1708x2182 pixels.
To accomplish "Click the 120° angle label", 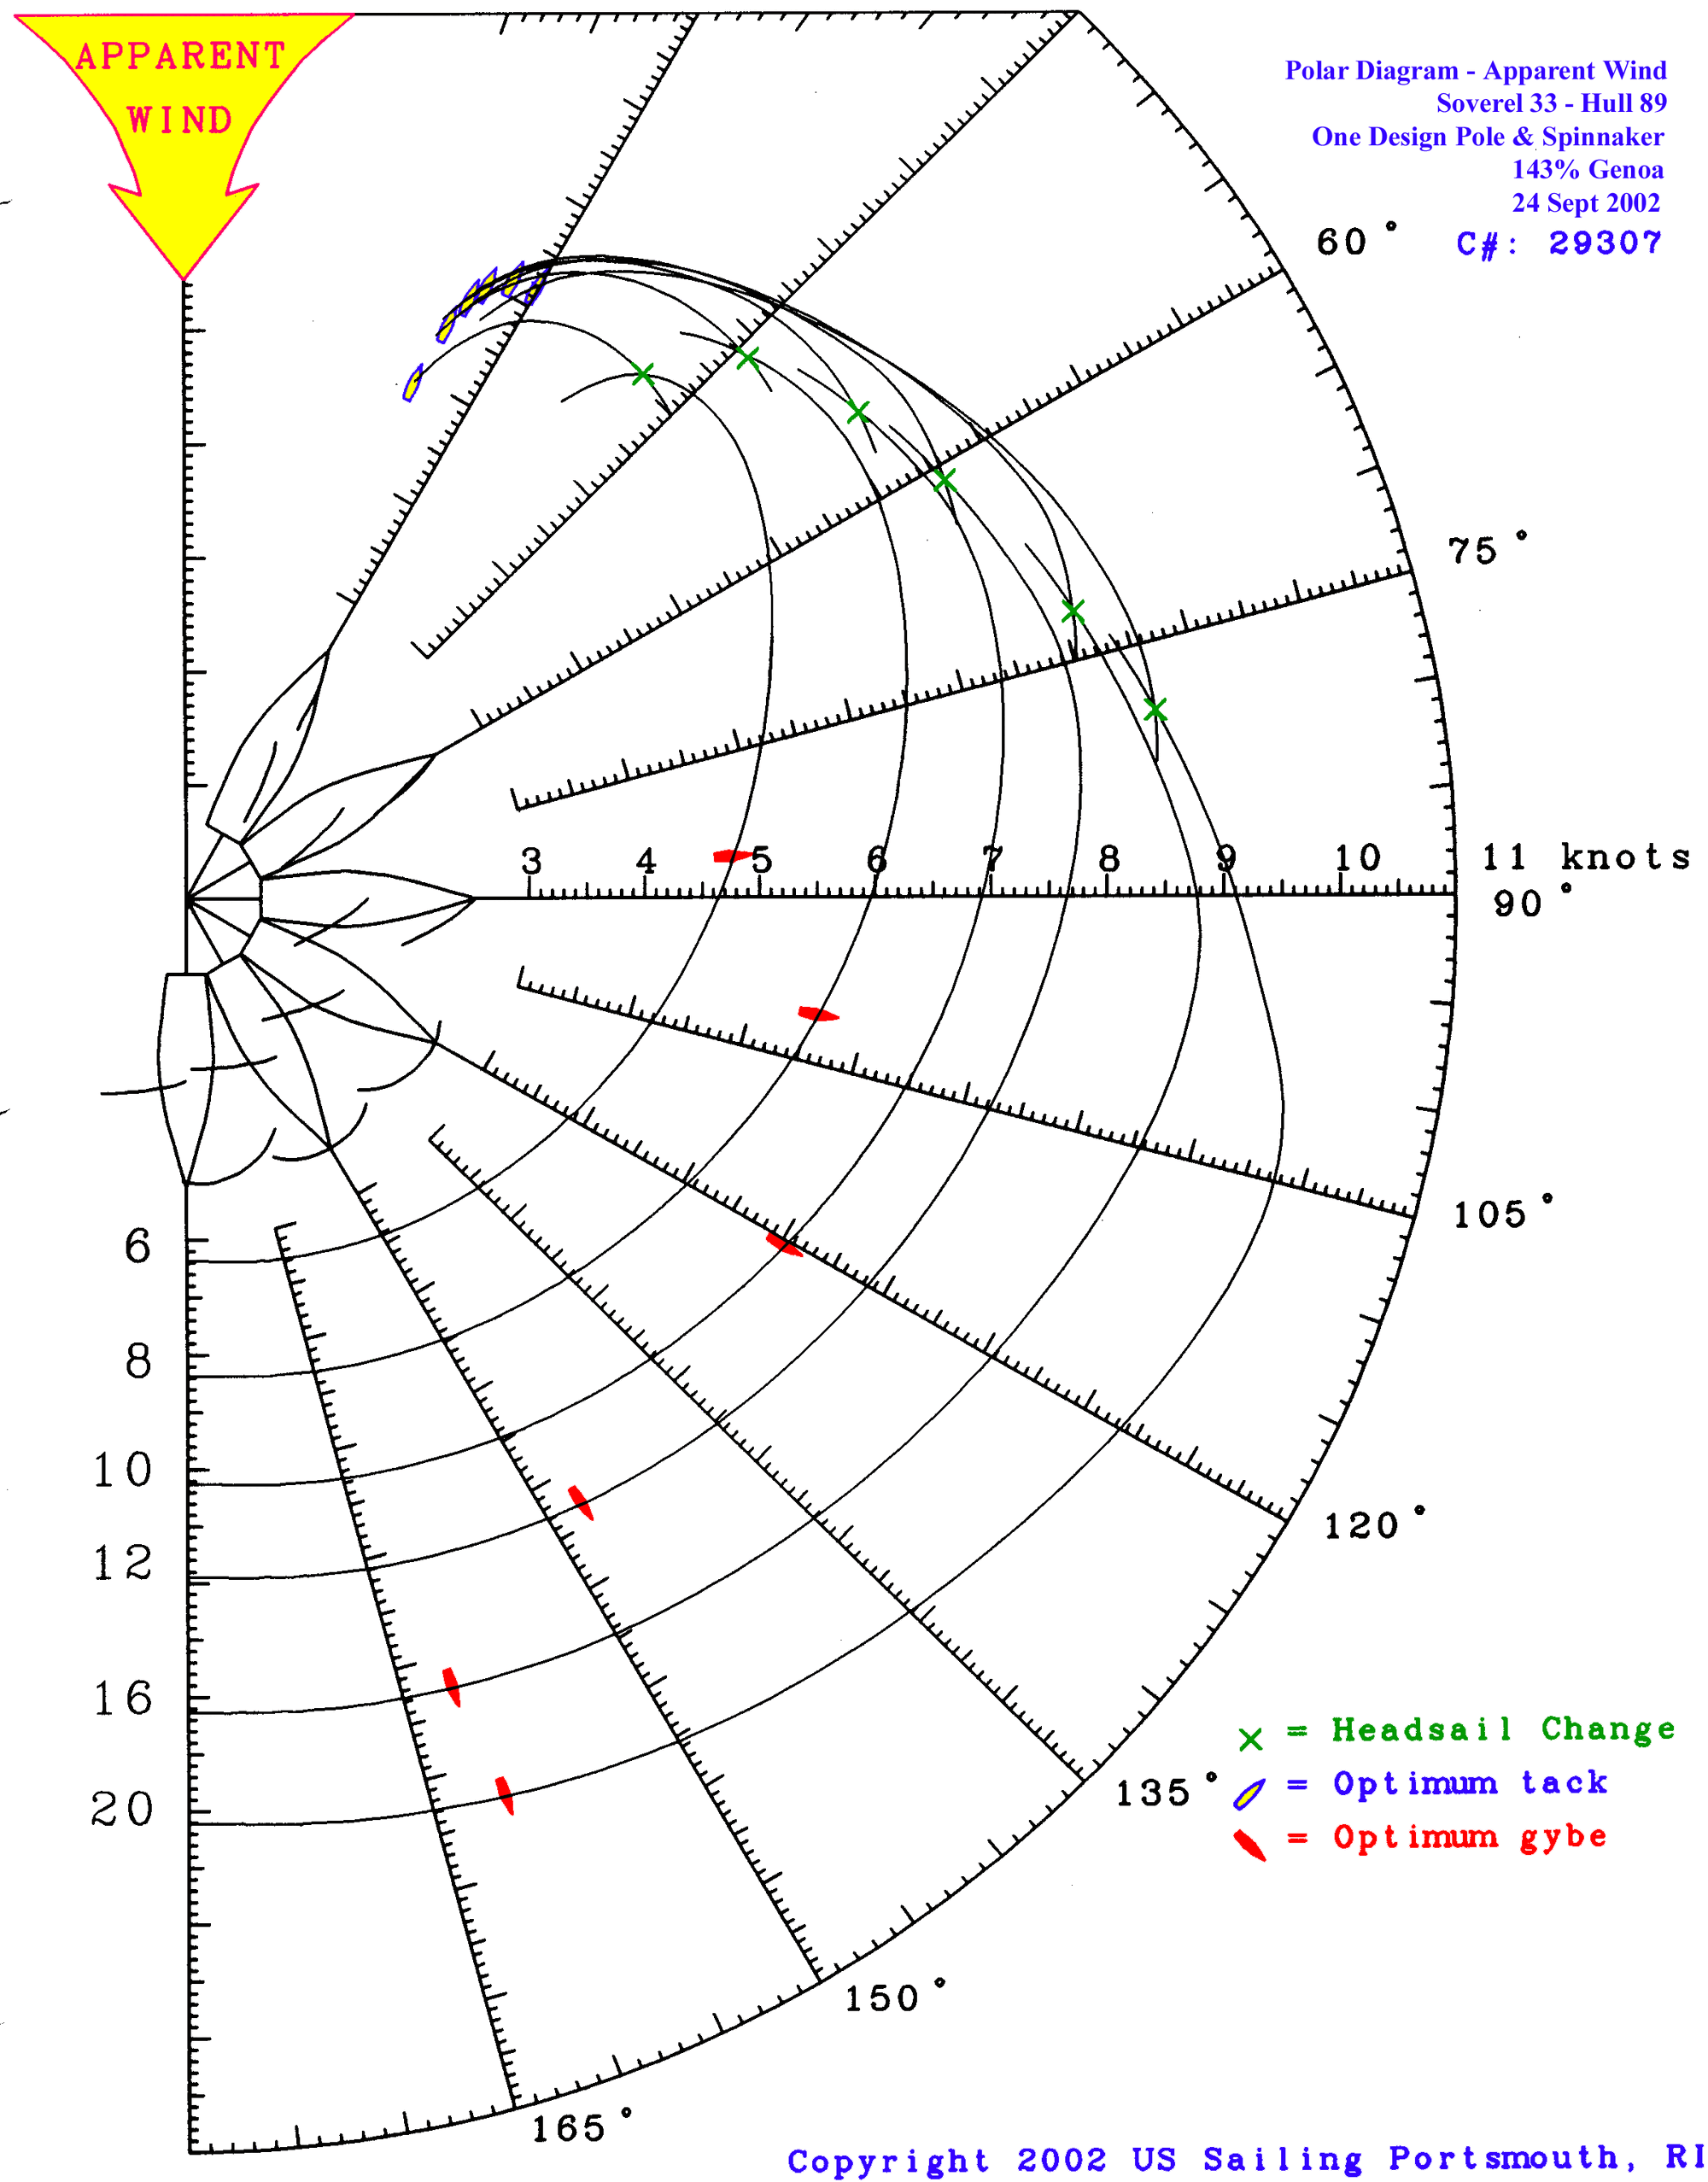I will (x=1374, y=1524).
